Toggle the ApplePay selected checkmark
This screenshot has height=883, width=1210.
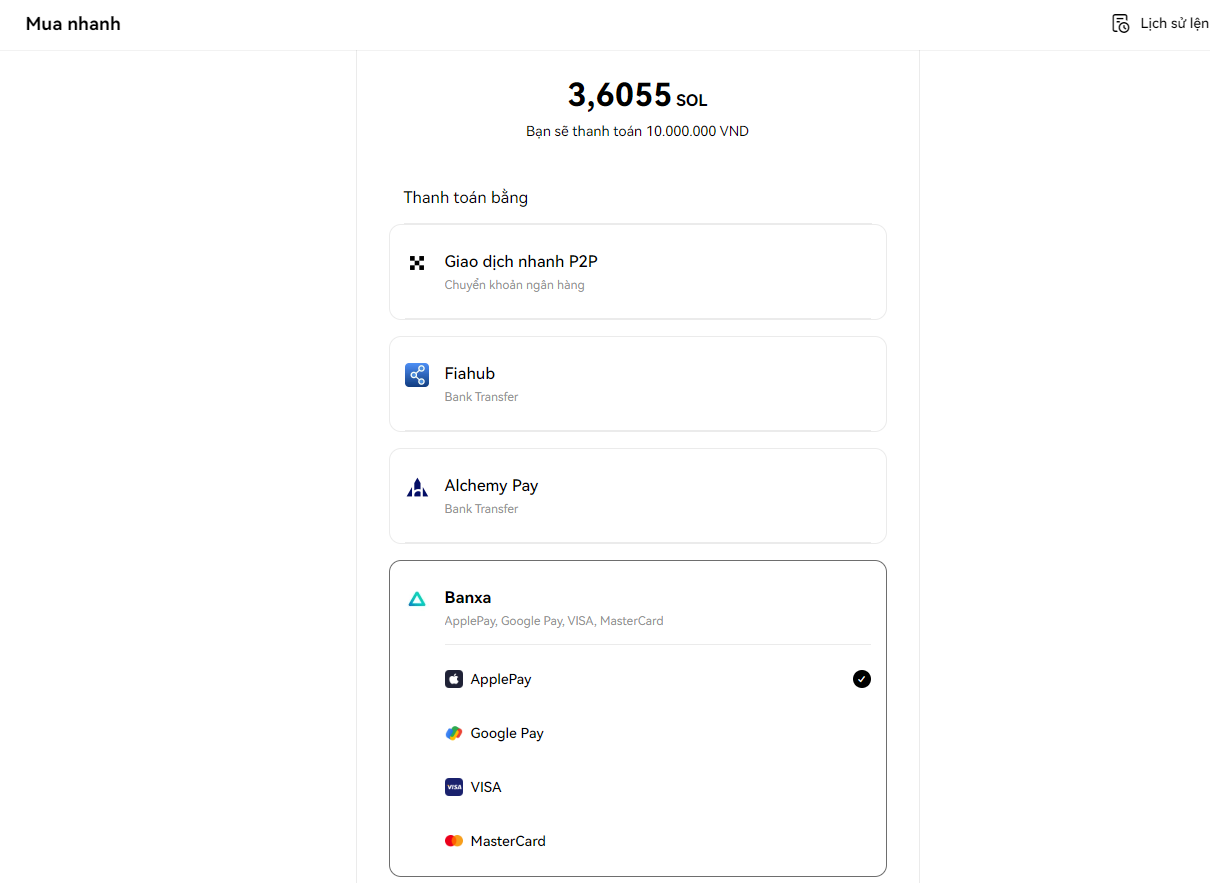861,679
